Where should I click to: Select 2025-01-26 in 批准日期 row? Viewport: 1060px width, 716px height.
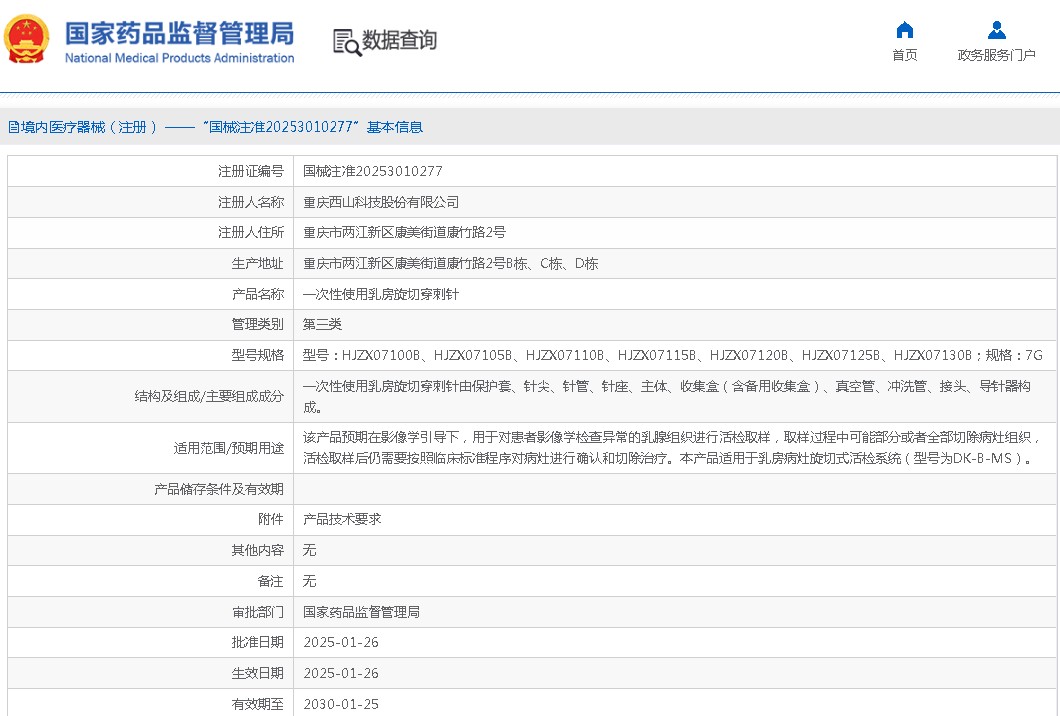click(341, 642)
